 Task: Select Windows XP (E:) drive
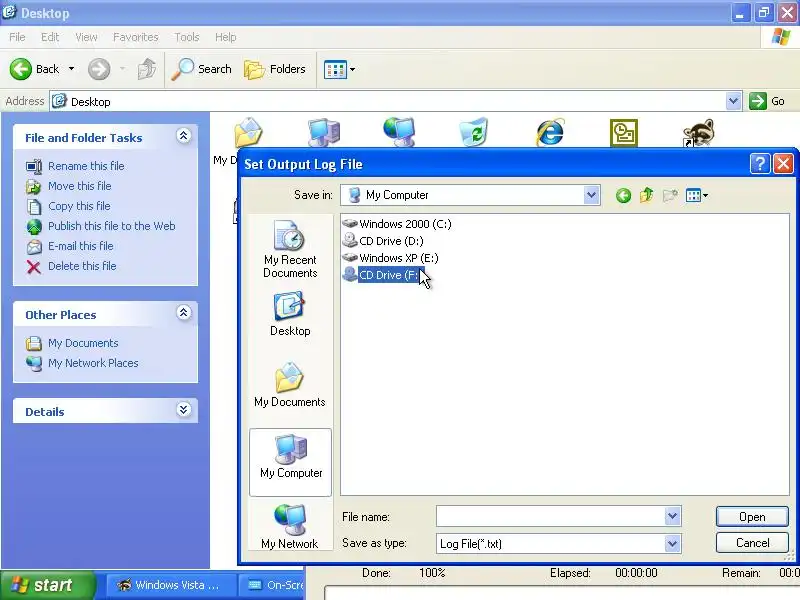(x=390, y=258)
